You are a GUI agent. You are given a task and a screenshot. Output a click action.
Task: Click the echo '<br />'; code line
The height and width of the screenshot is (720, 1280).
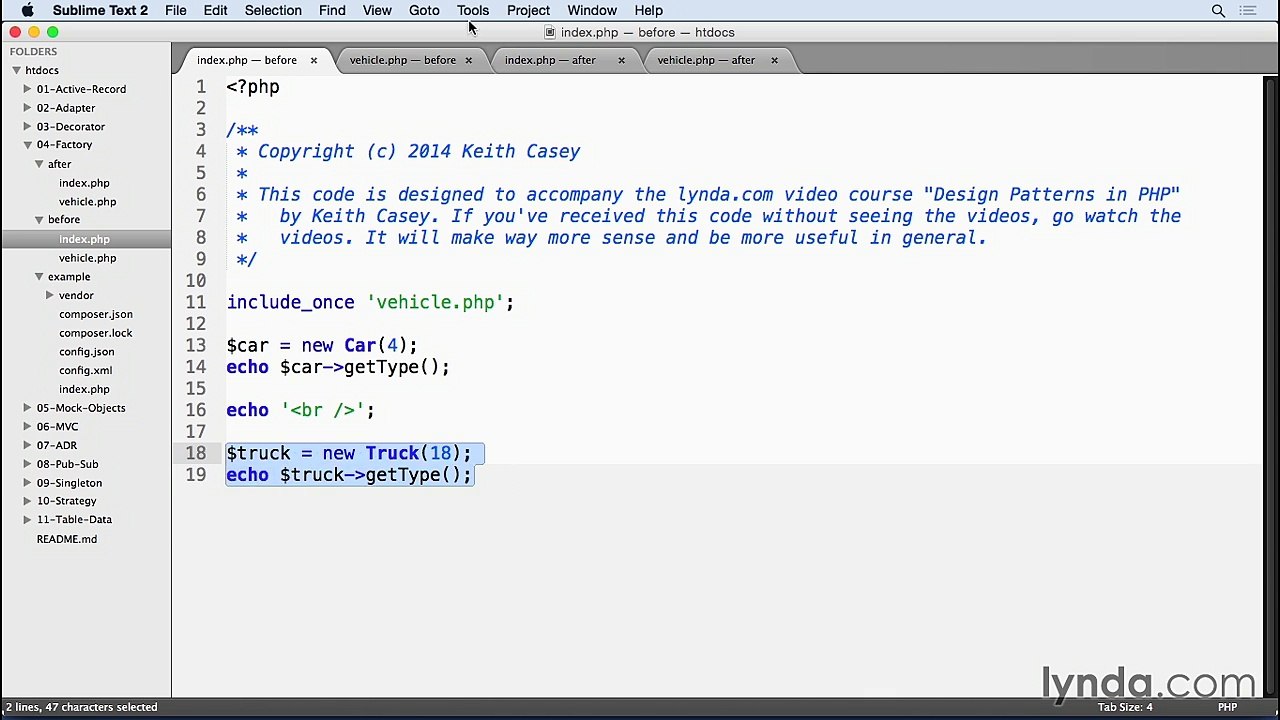[300, 410]
